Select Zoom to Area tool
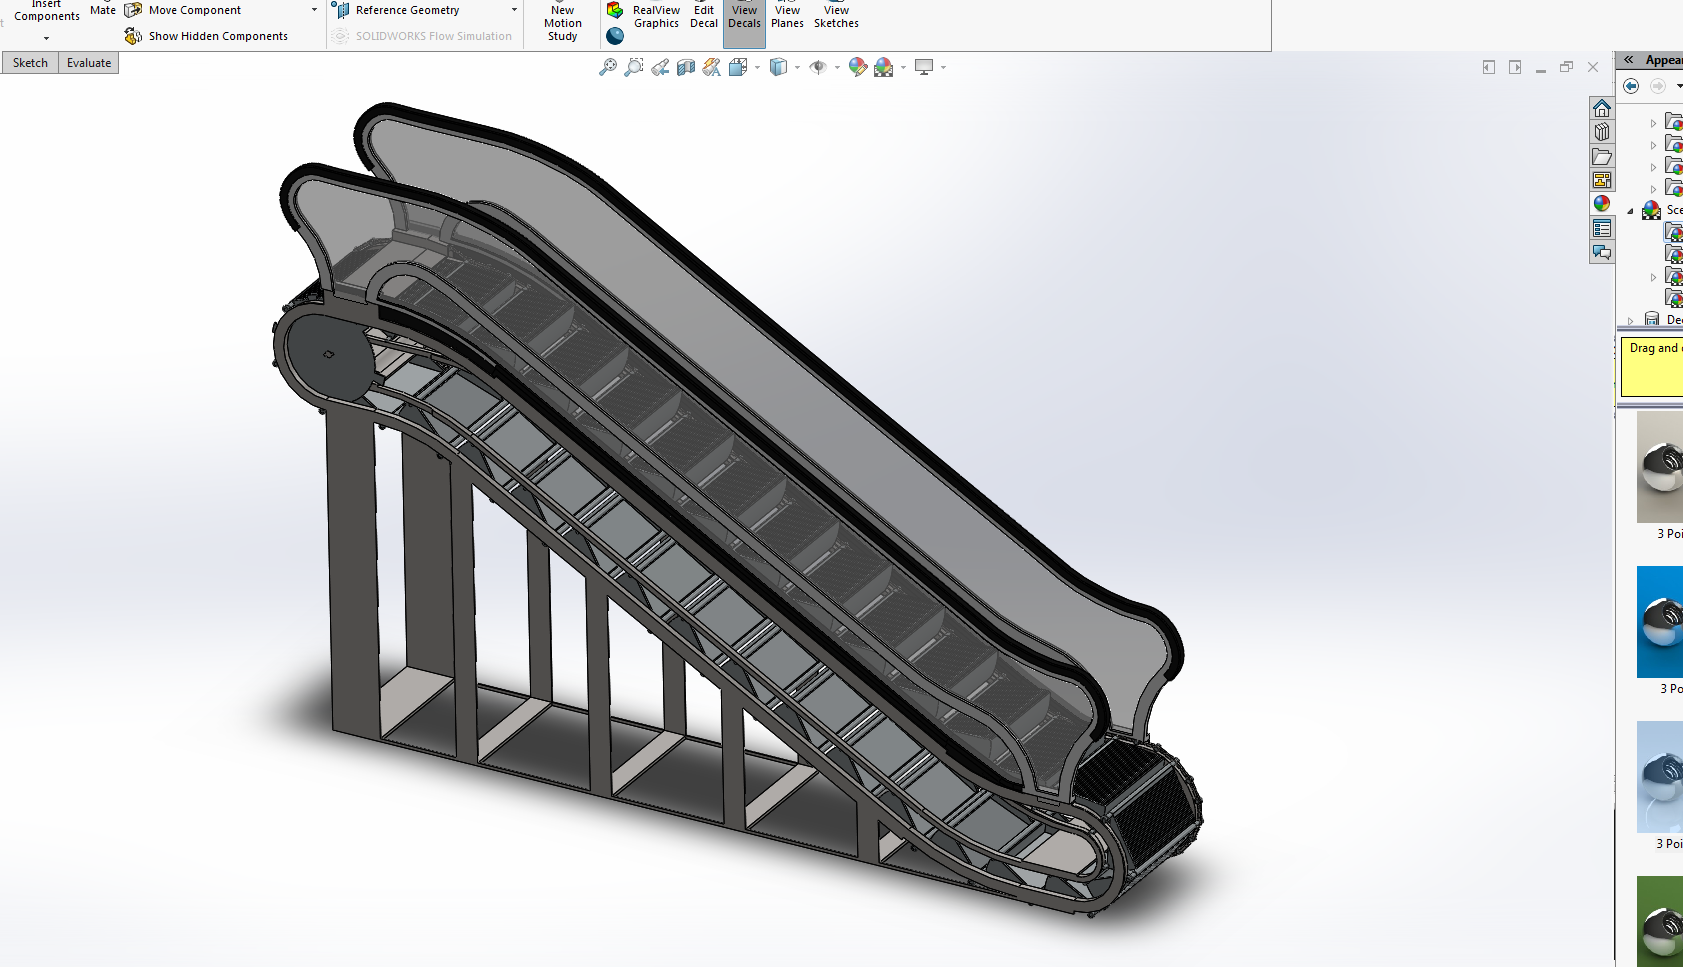Screen dimensions: 1683x967 [634, 67]
